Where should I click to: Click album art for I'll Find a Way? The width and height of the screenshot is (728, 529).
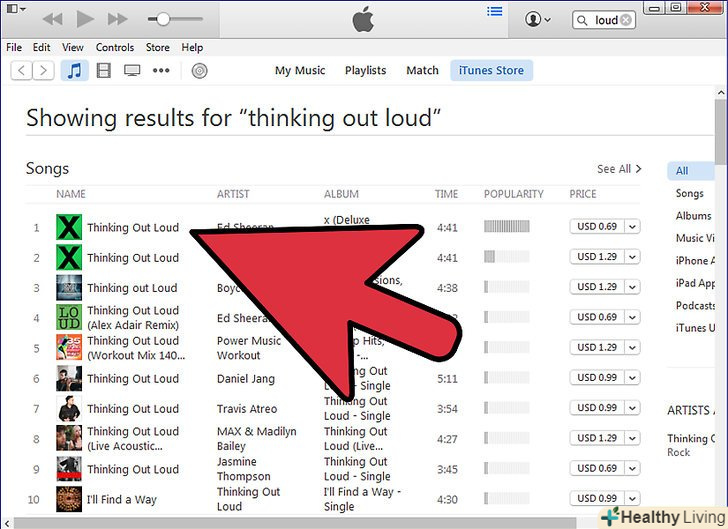(x=69, y=499)
